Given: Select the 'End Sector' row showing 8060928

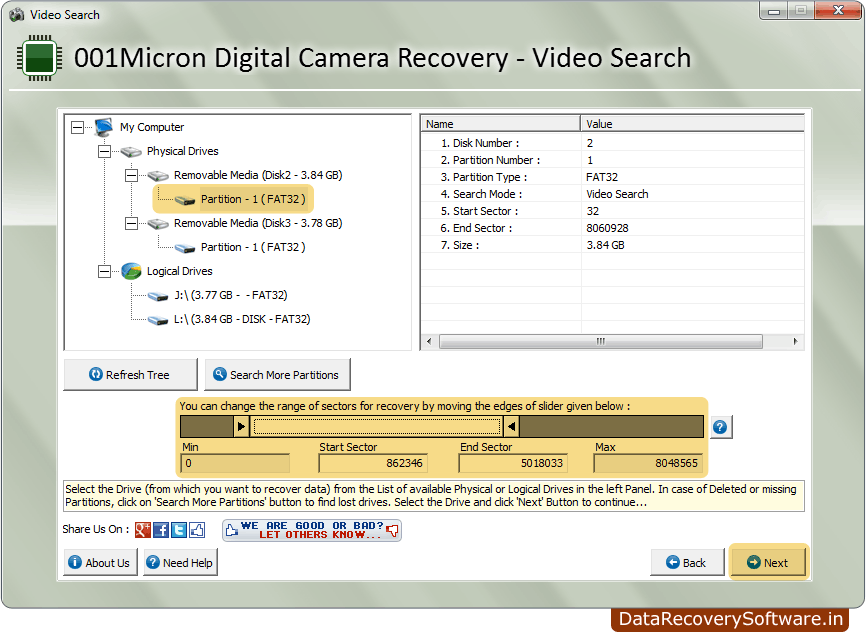Looking at the screenshot, I should [612, 228].
